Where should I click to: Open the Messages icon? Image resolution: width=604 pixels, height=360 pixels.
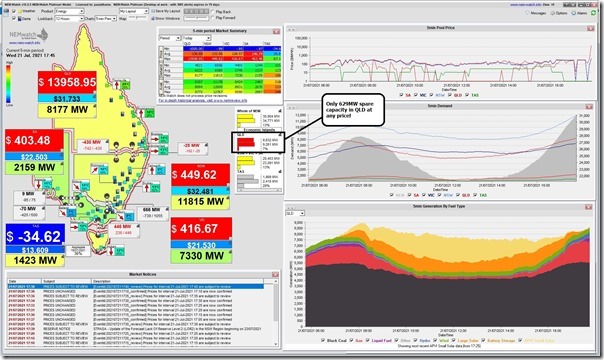tap(527, 13)
